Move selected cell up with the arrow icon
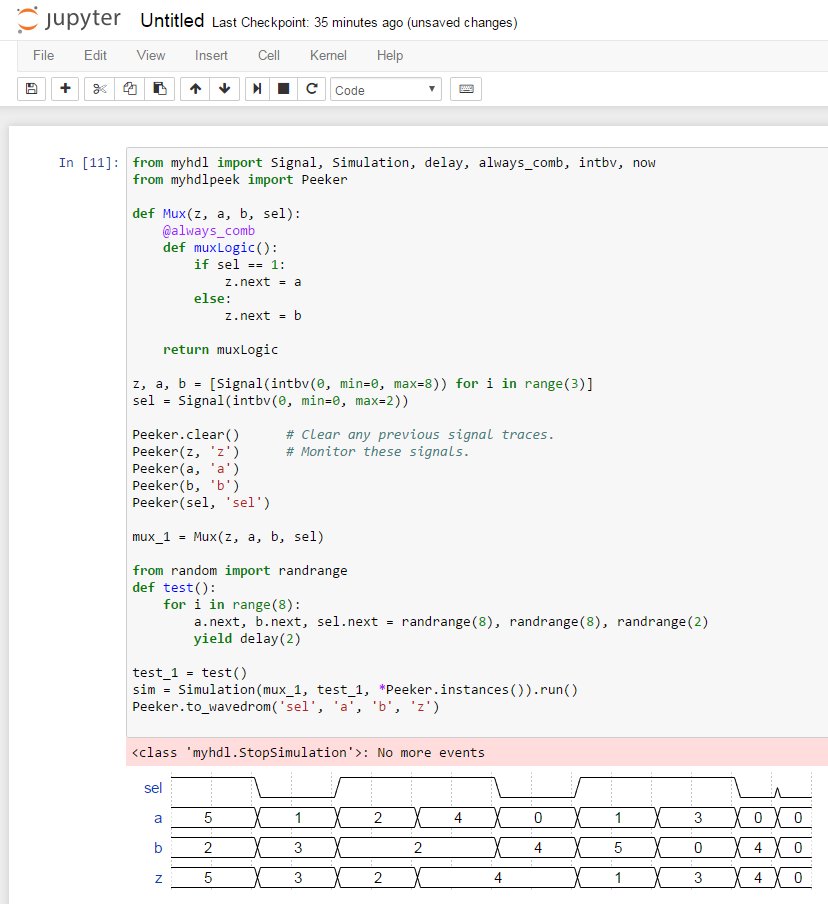828x904 pixels. coord(195,89)
